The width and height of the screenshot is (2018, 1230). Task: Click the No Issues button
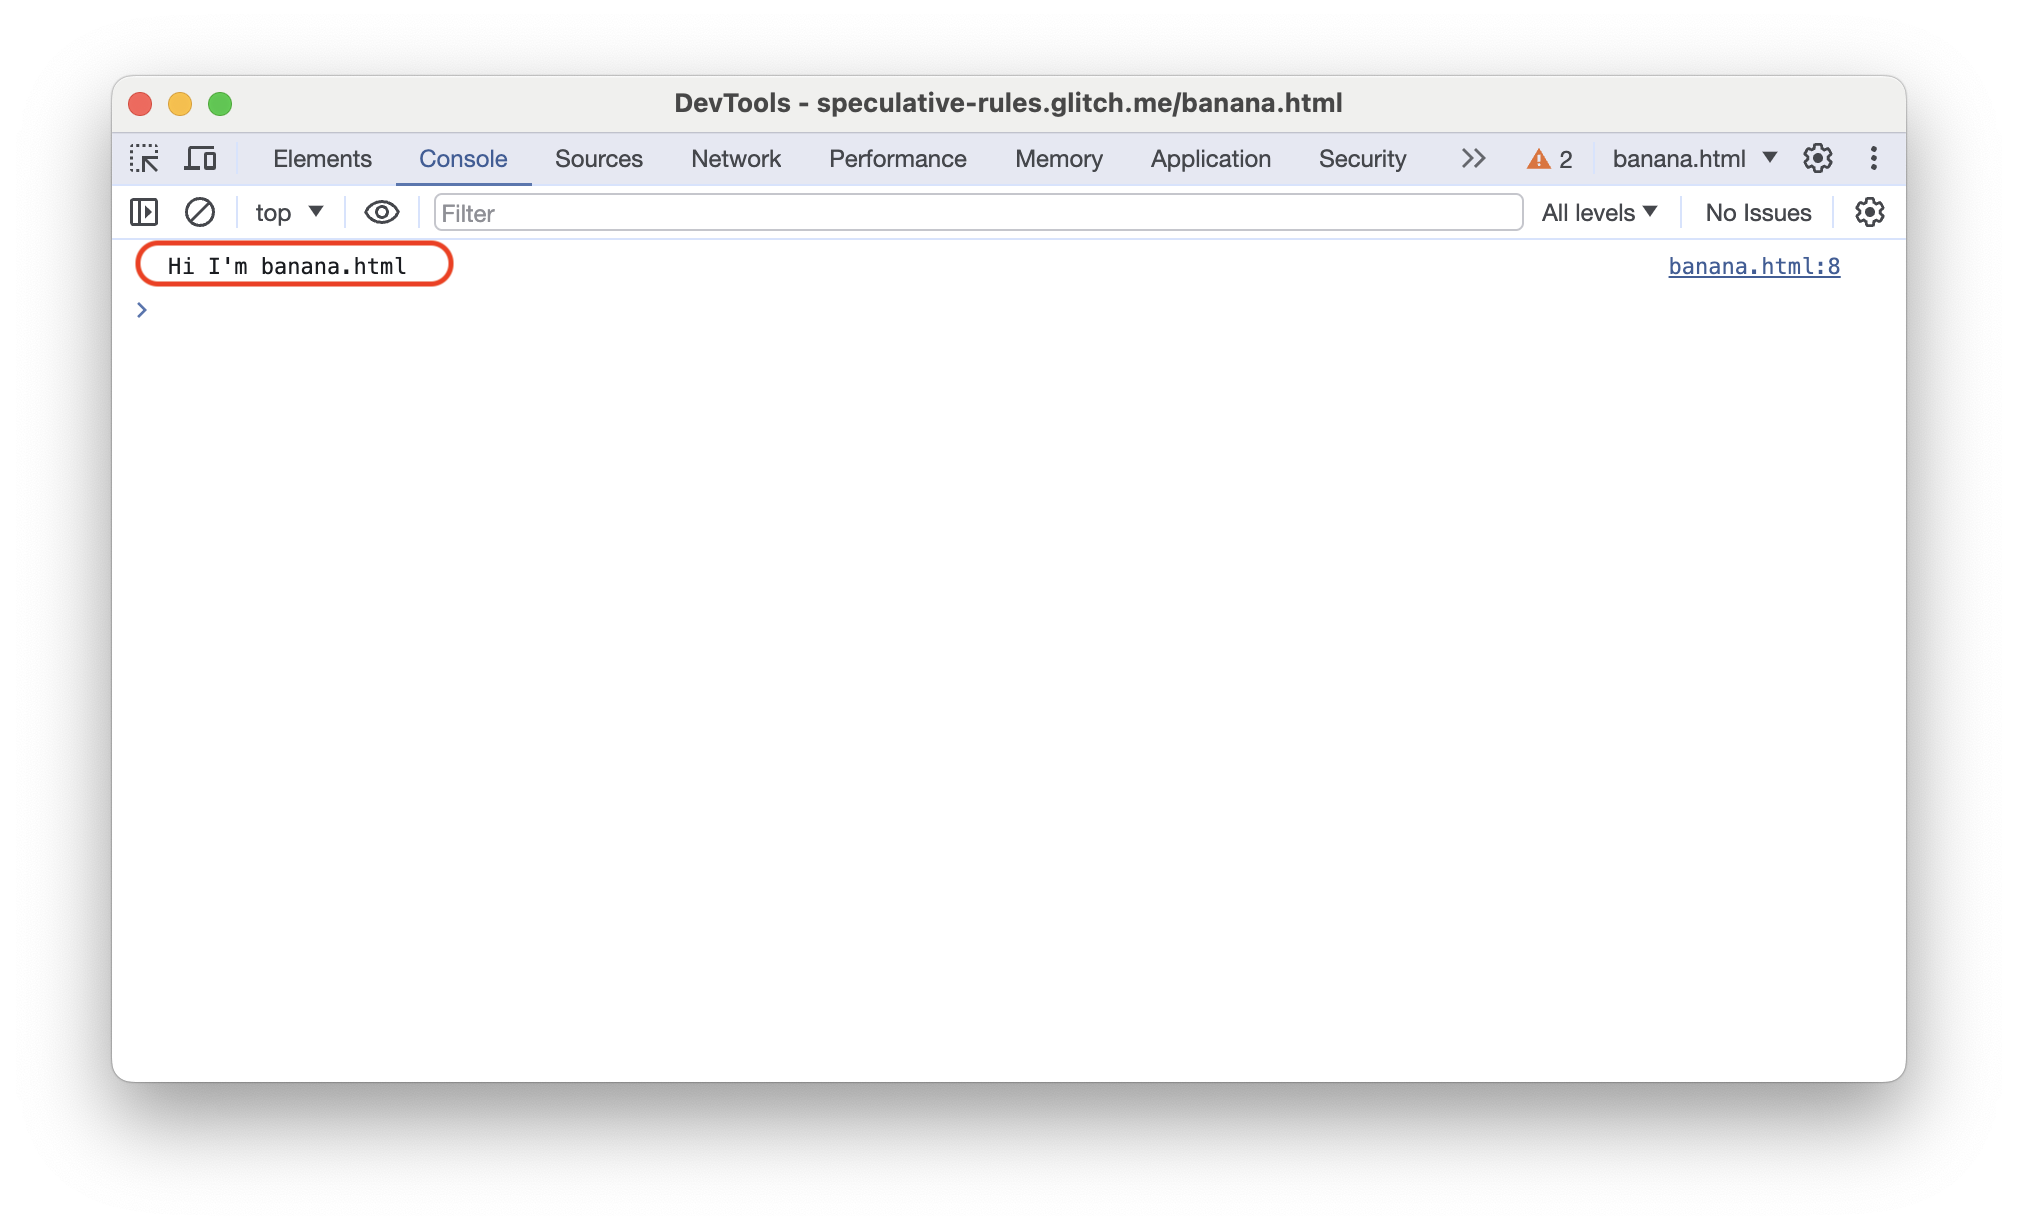click(1759, 212)
